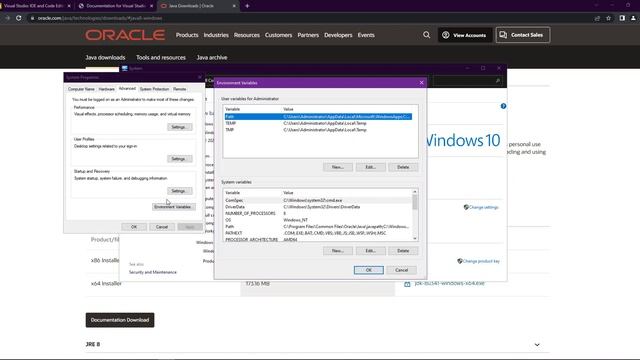Click the system variables scroll down arrow

[x=415, y=238]
